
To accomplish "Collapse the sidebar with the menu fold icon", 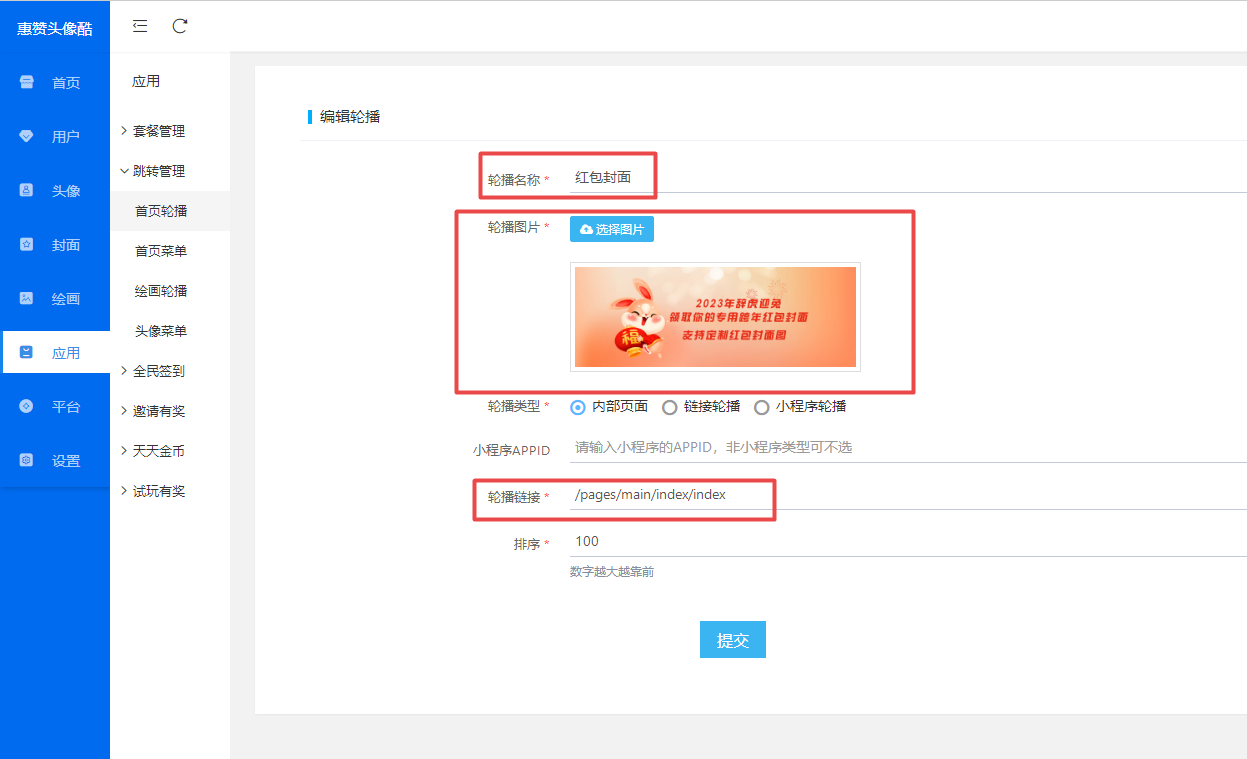I will tap(140, 26).
